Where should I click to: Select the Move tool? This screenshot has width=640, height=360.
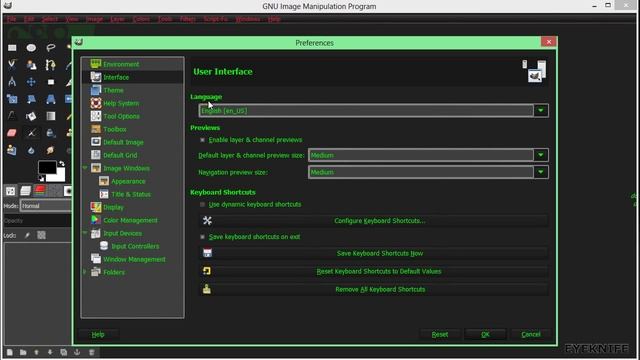coord(31,82)
